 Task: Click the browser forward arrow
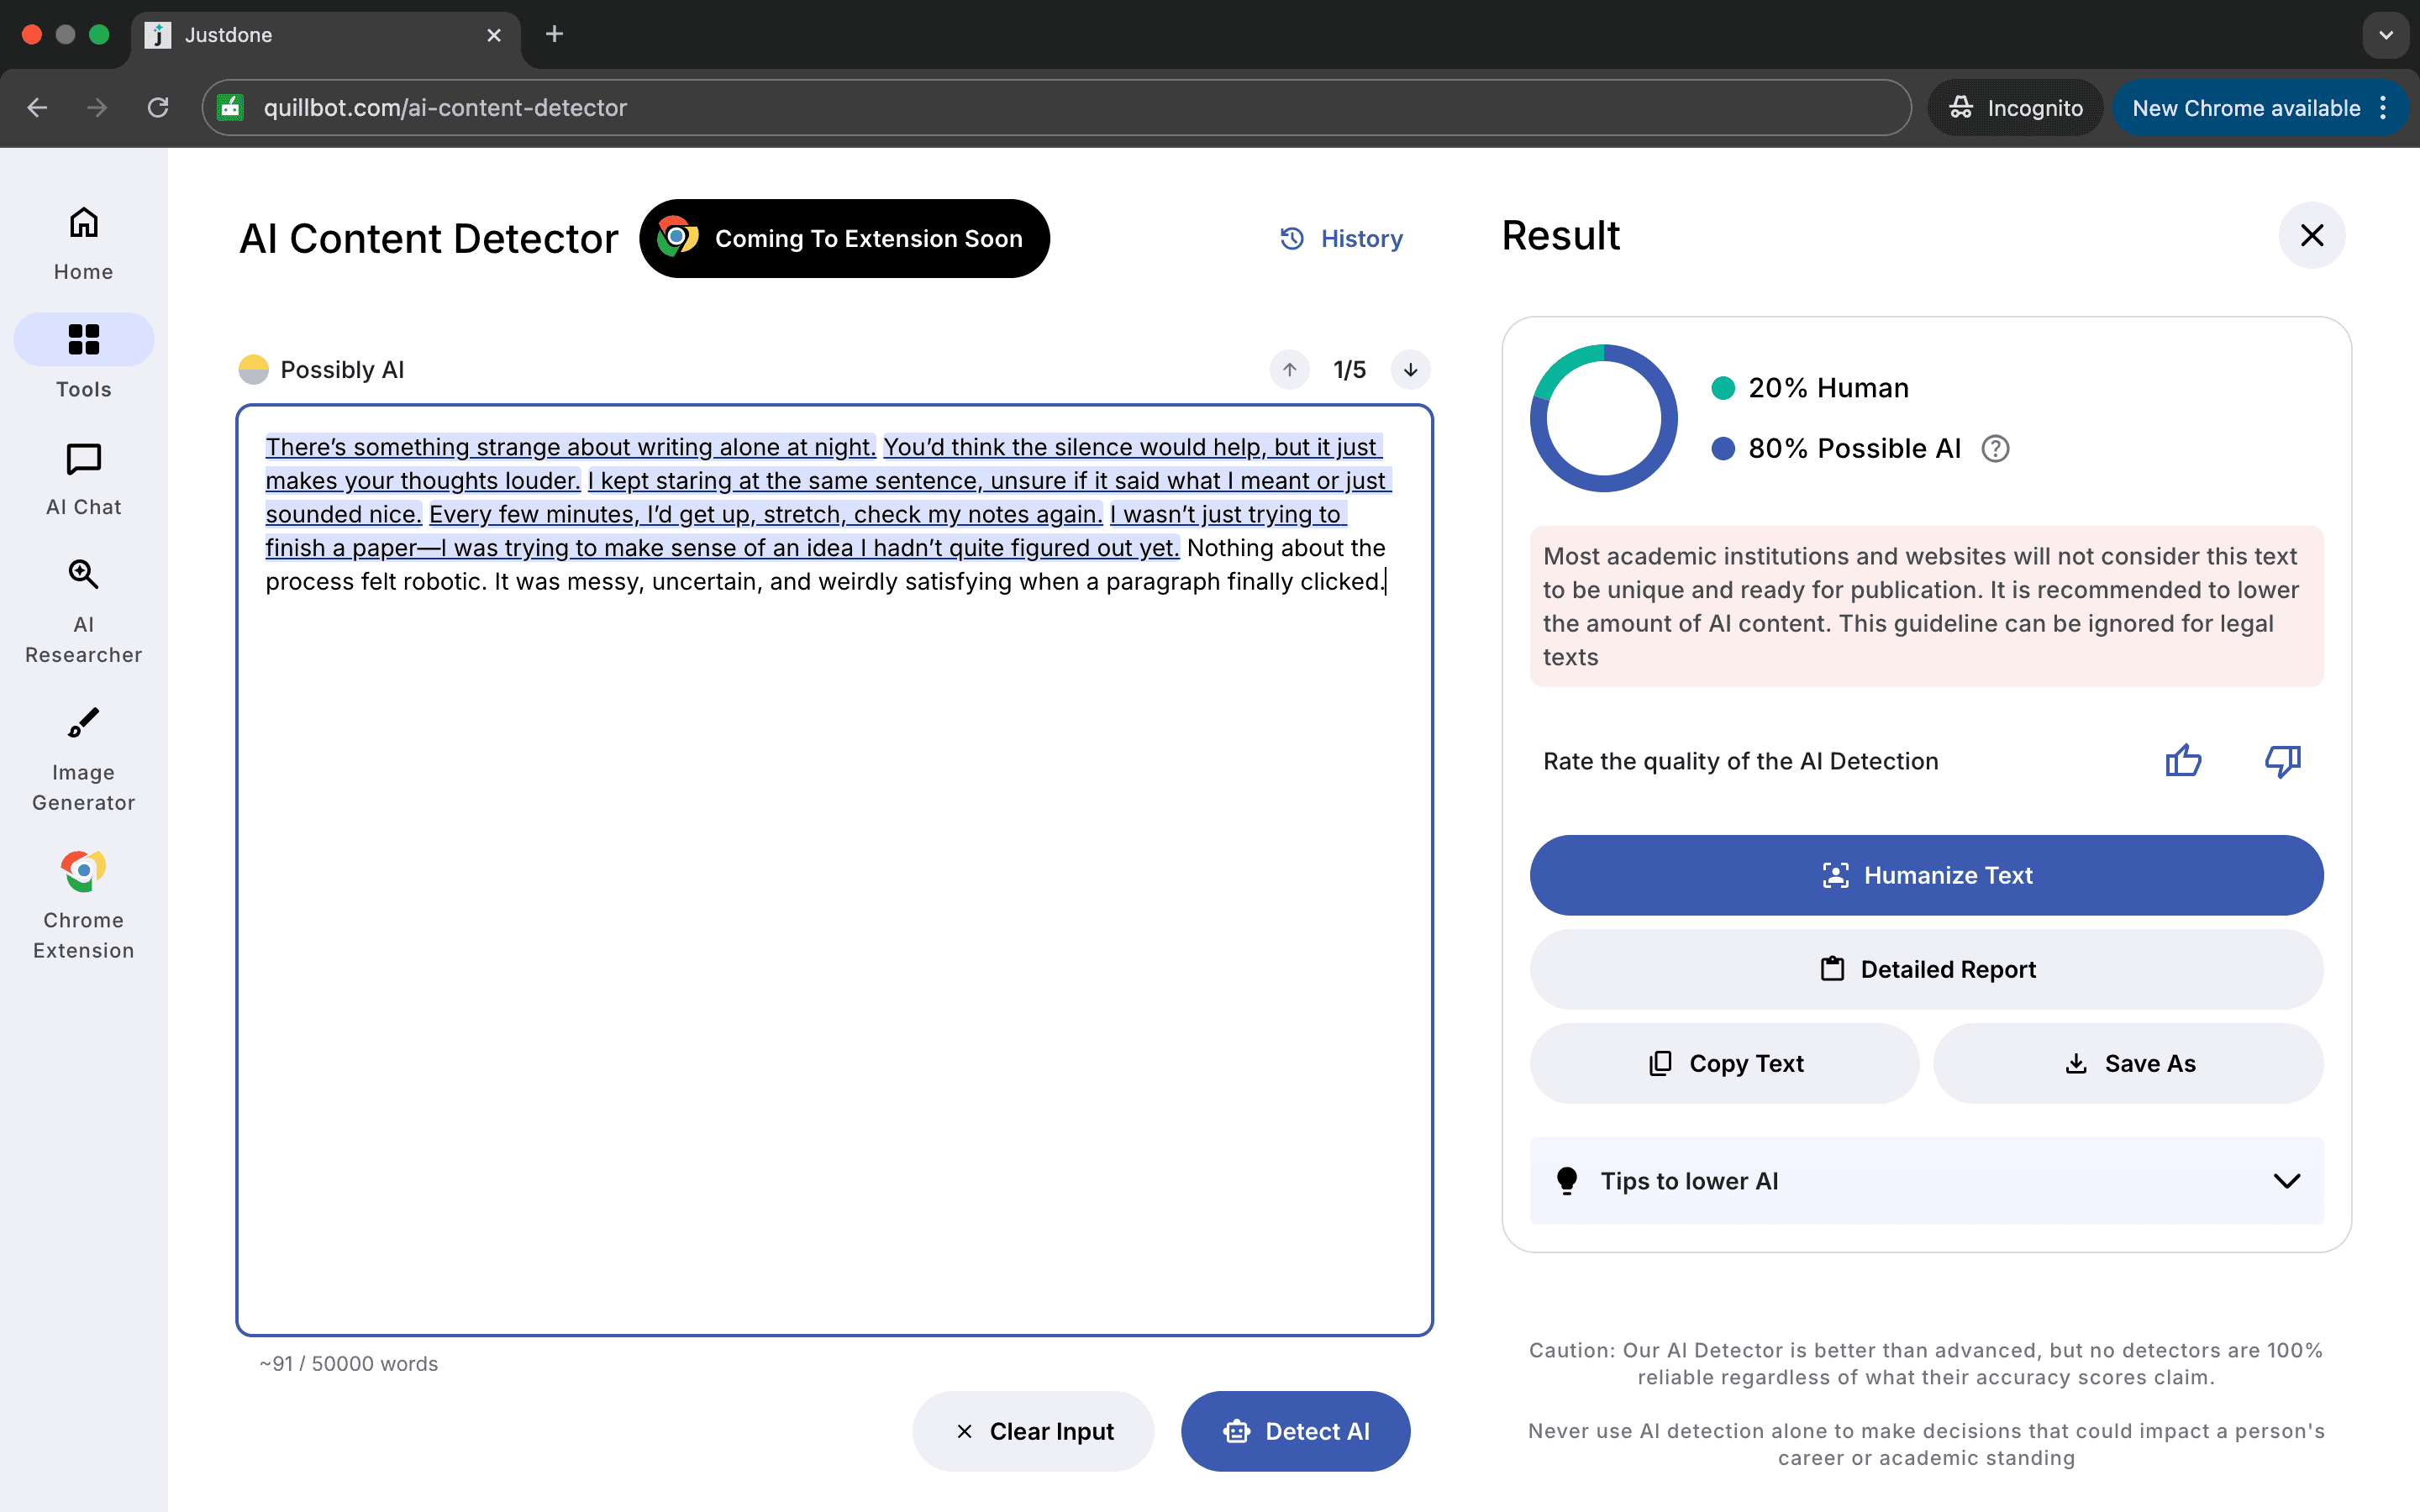tap(97, 108)
